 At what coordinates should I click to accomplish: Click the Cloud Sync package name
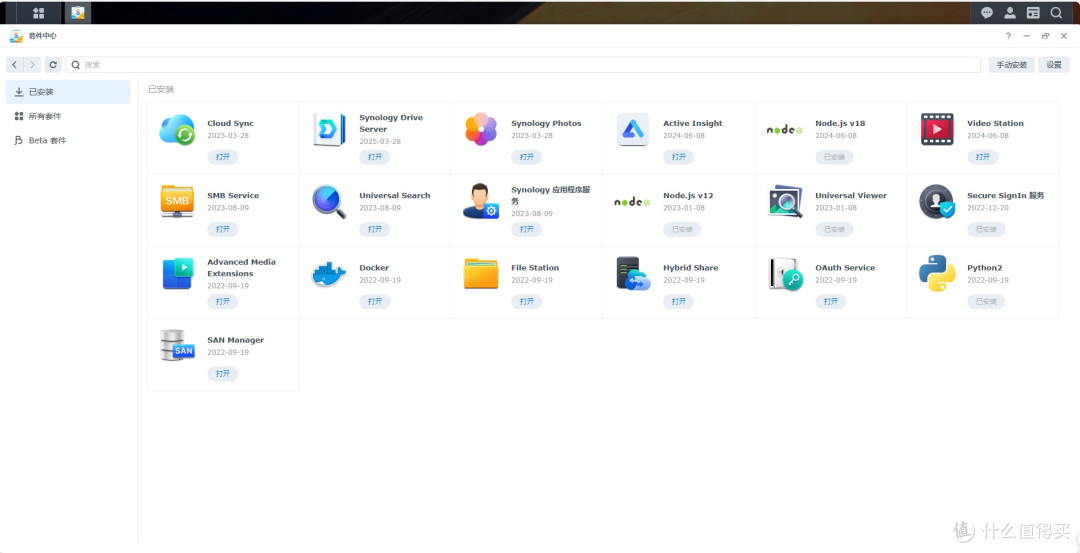click(231, 123)
